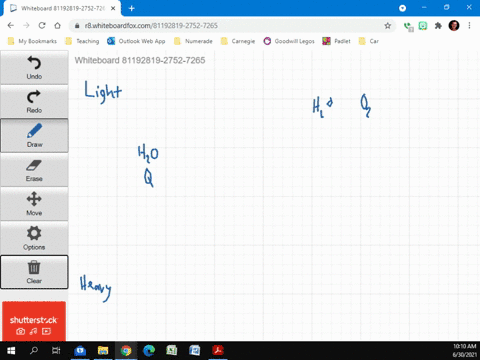Image resolution: width=480 pixels, height=360 pixels.
Task: Open Chrome's three-dot menu
Action: 469,26
